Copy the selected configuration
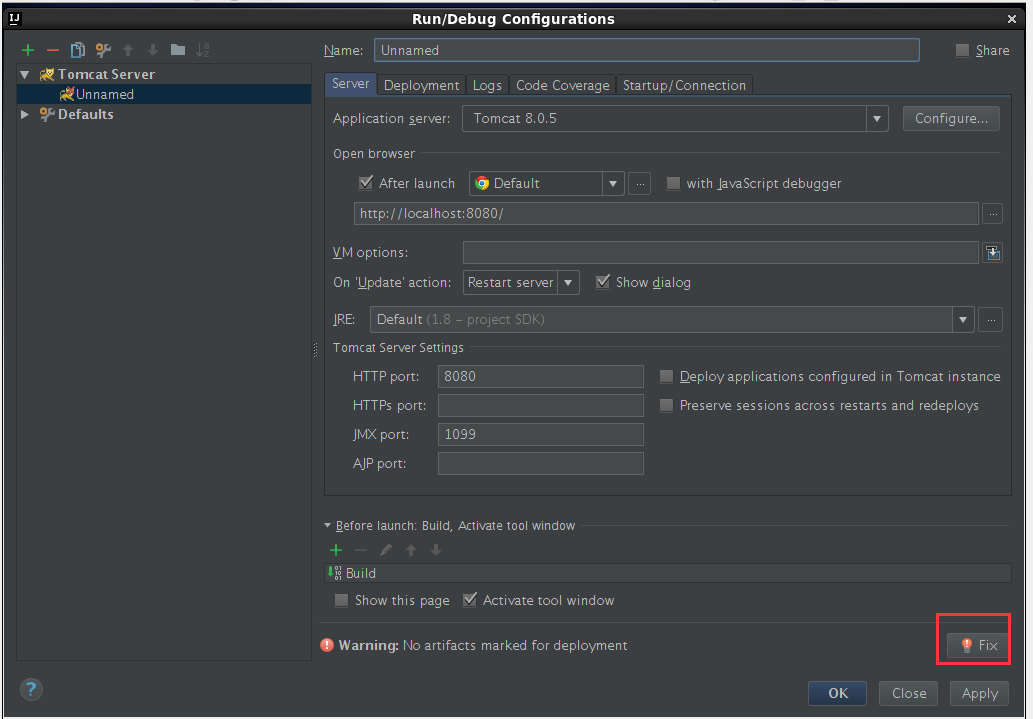The height and width of the screenshot is (719, 1033). click(x=78, y=50)
